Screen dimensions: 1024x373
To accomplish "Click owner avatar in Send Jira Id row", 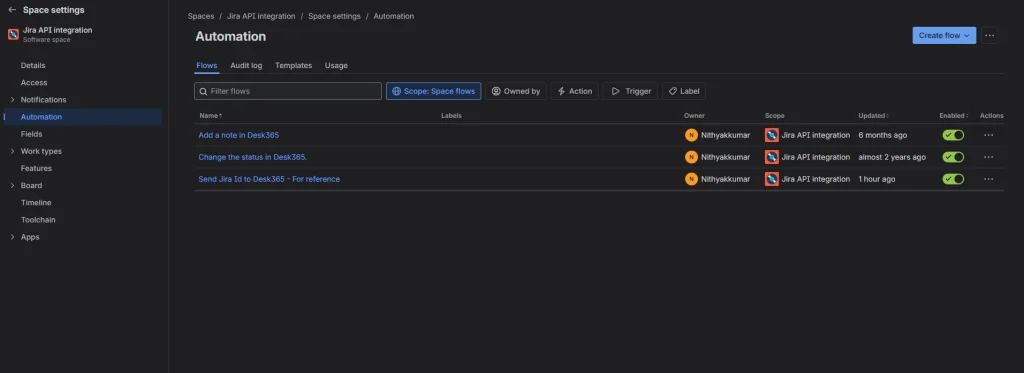I will tap(691, 179).
